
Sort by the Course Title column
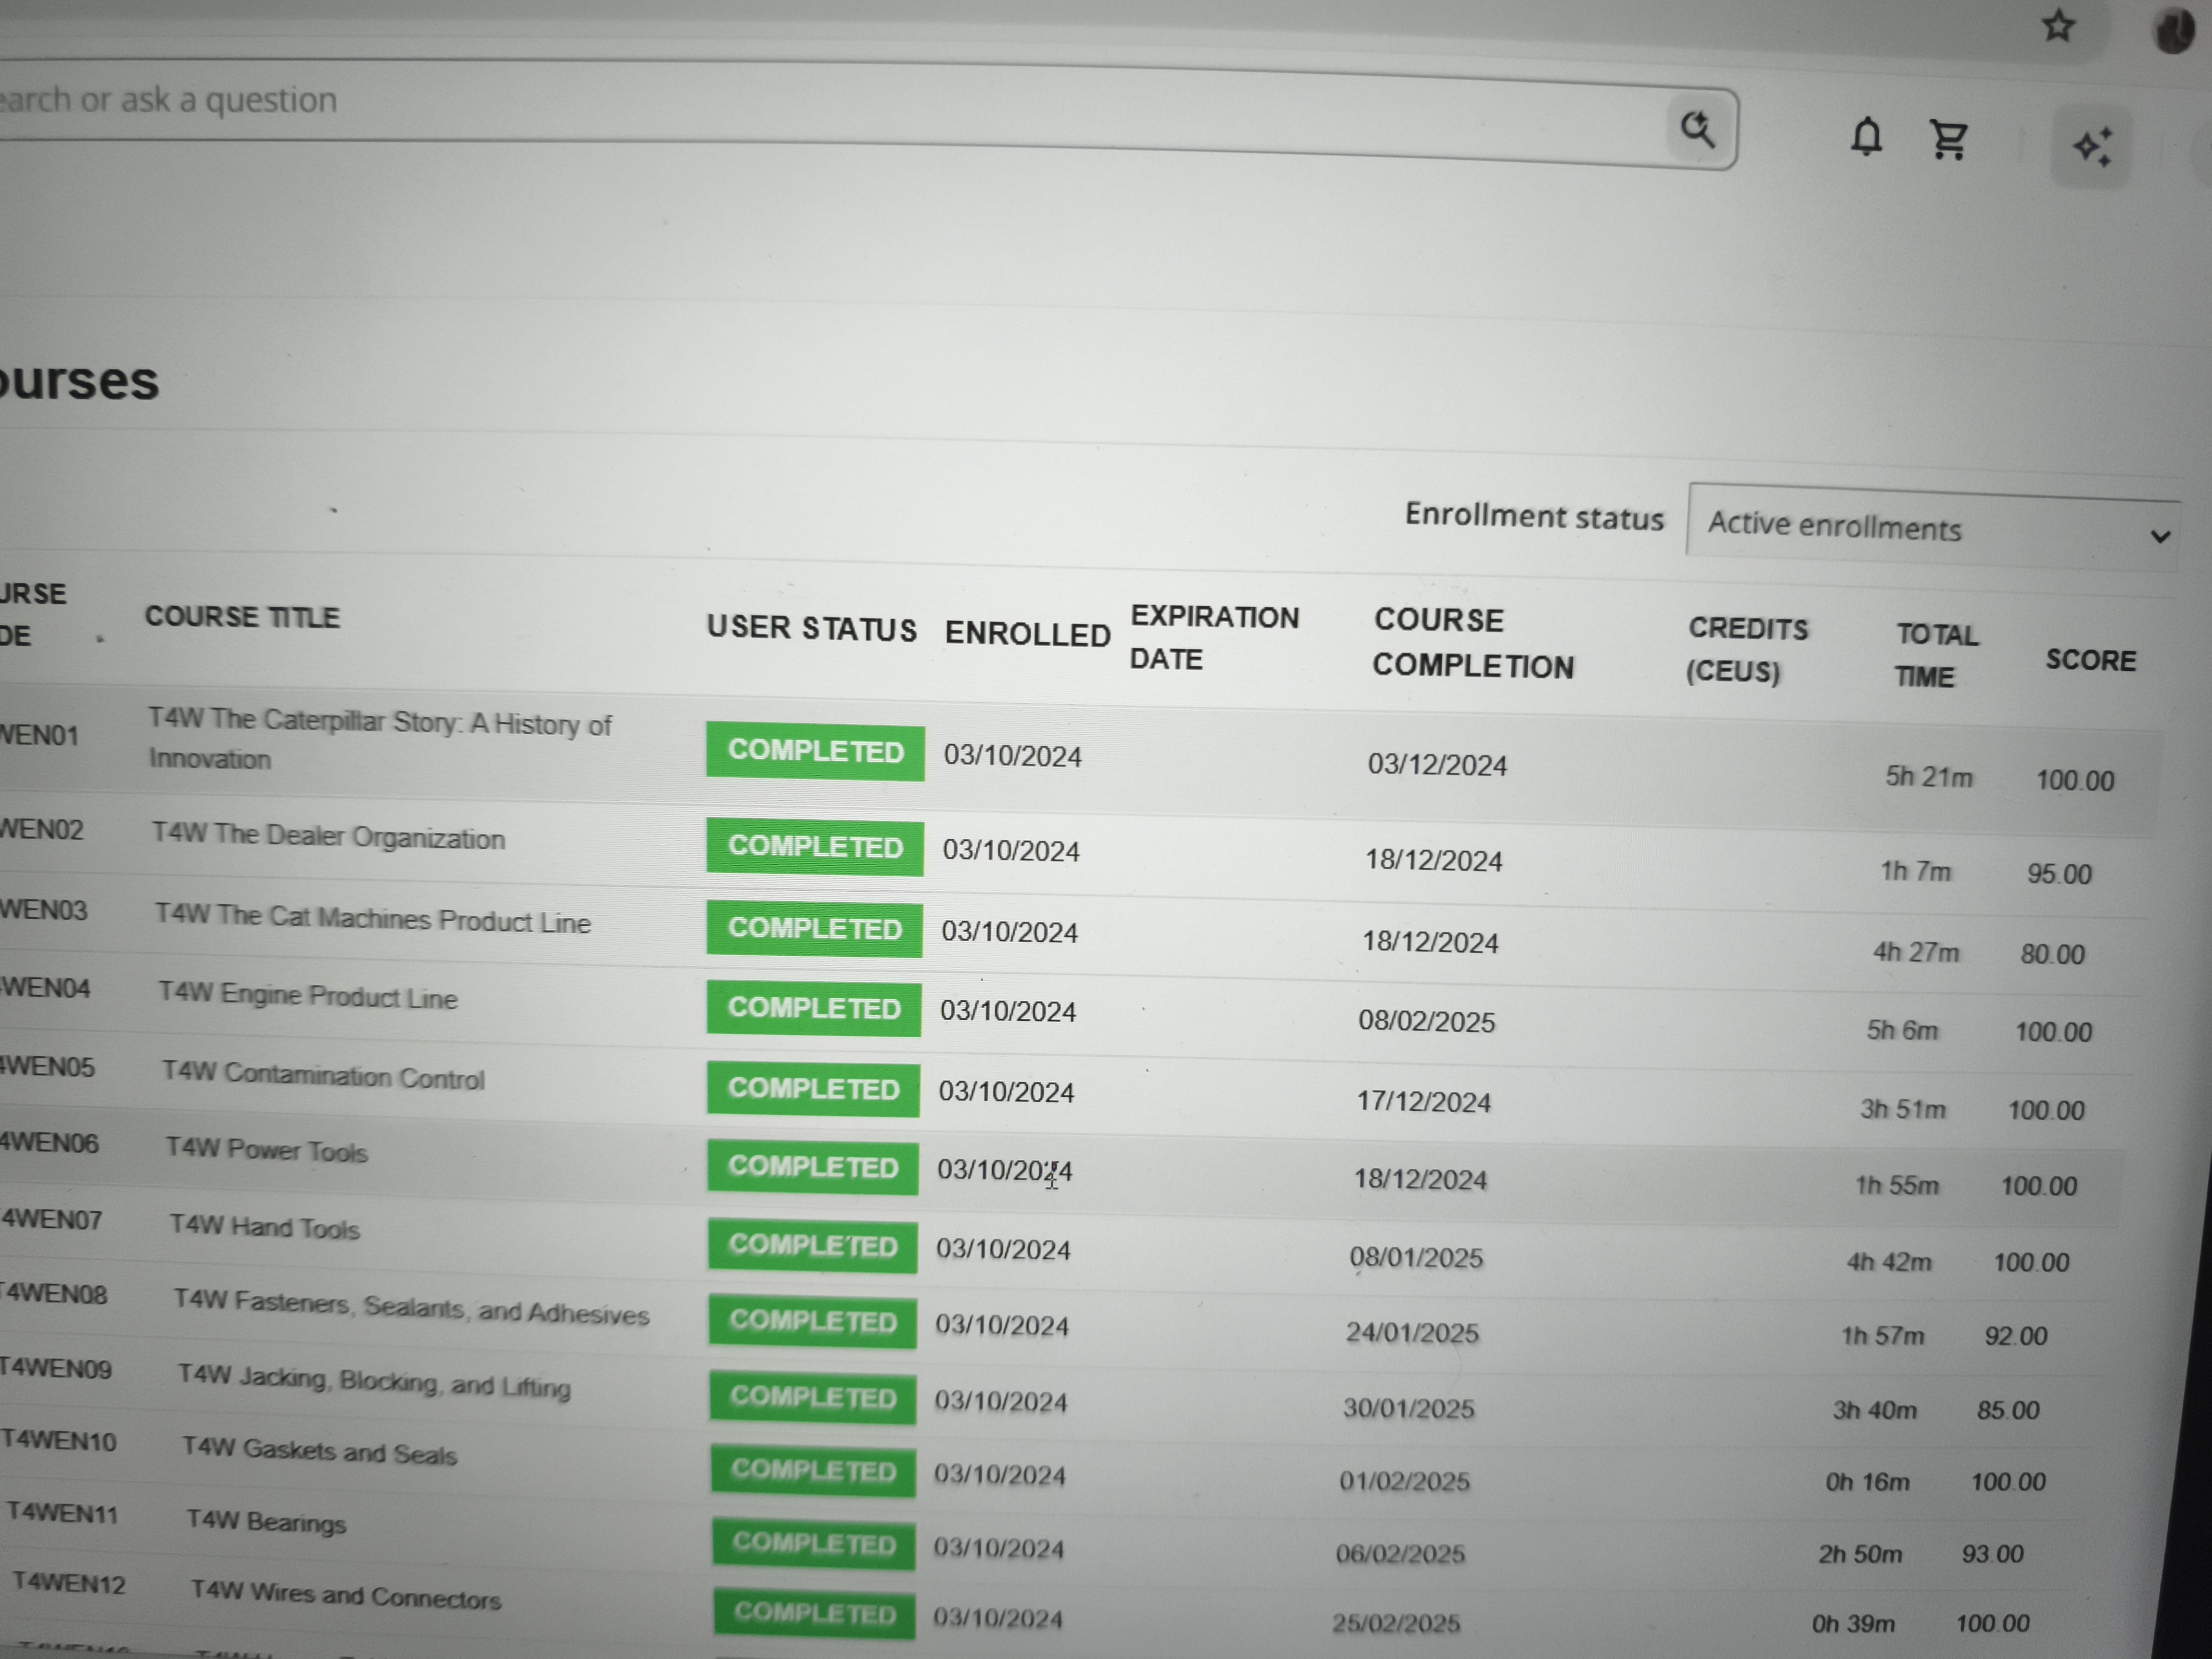[x=243, y=617]
